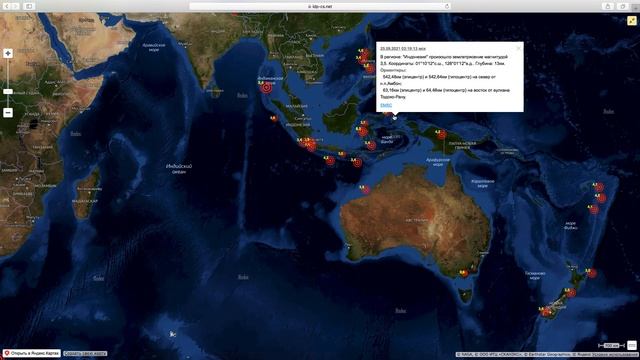
Task: Open the map layers switcher
Action: click(632, 345)
